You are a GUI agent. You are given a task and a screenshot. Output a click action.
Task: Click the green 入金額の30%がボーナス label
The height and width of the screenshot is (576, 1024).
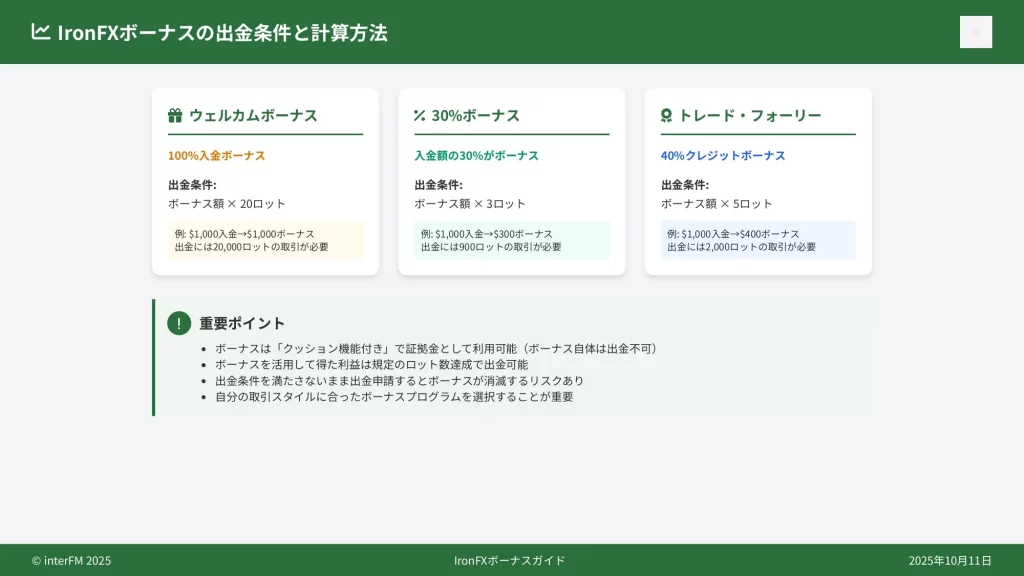(x=476, y=156)
